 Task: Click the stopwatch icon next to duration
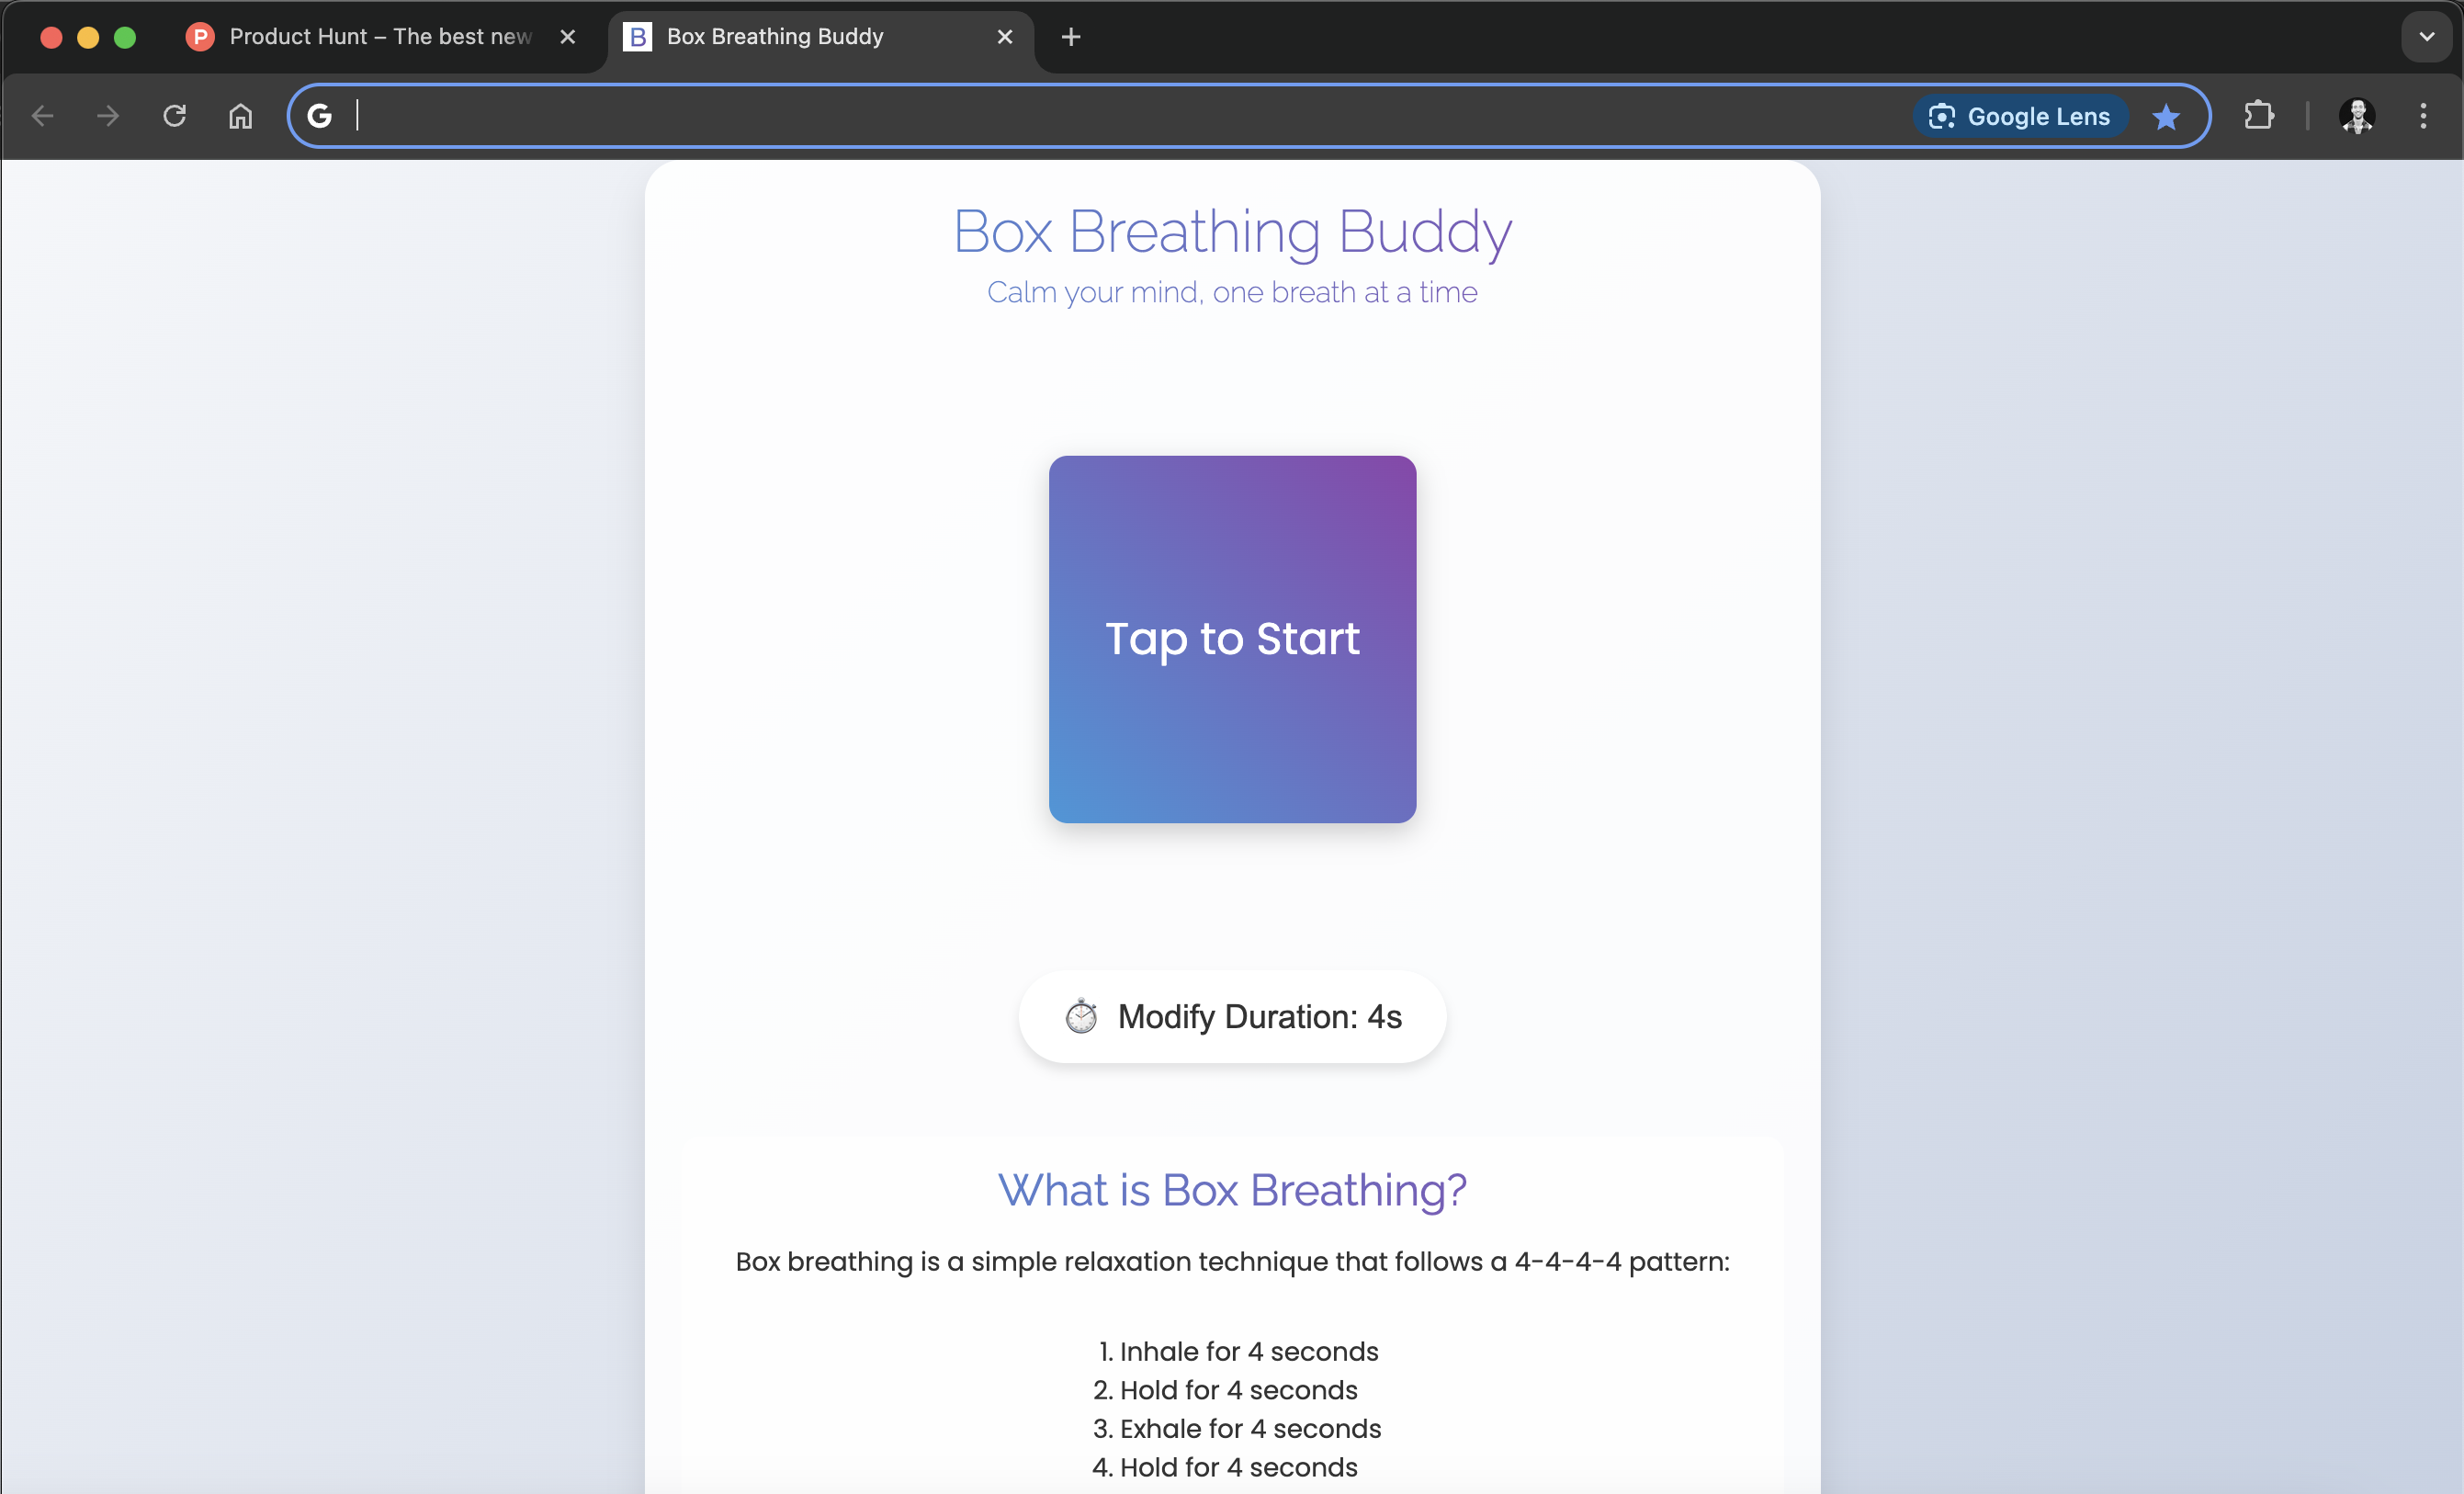(x=1080, y=1015)
